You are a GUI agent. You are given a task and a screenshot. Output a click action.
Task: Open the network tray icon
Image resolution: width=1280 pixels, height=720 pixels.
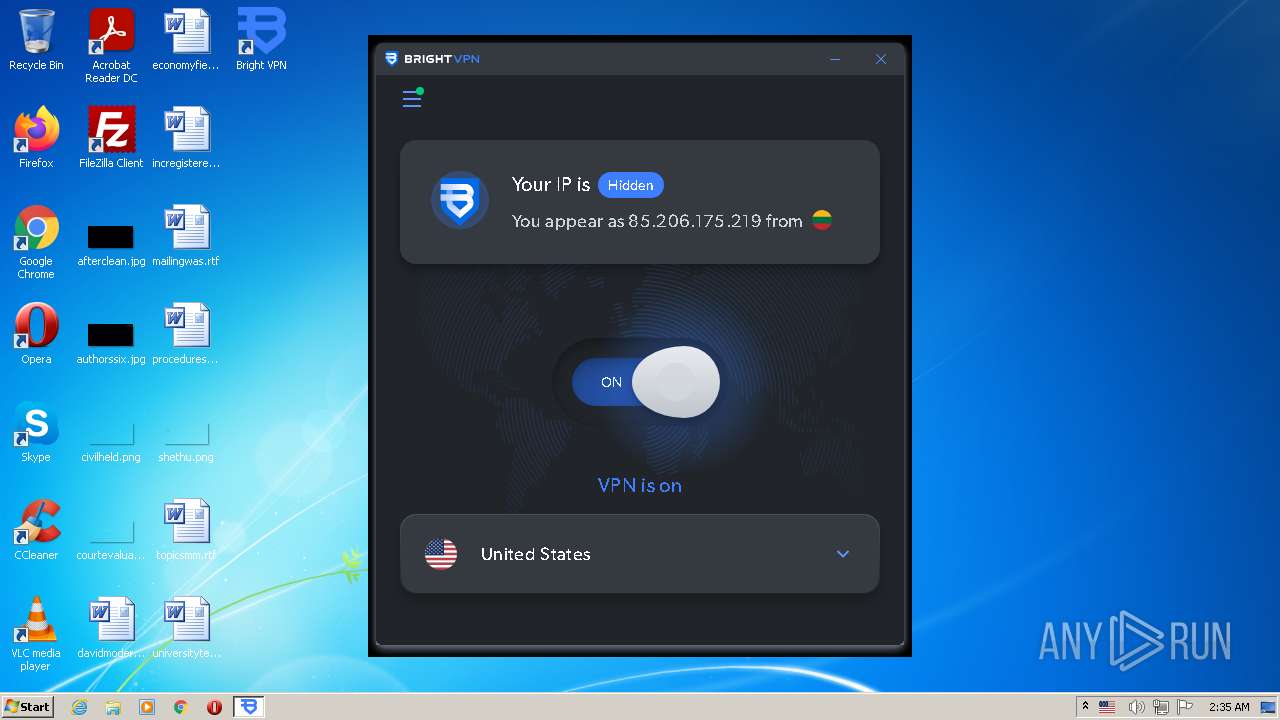(x=1160, y=707)
